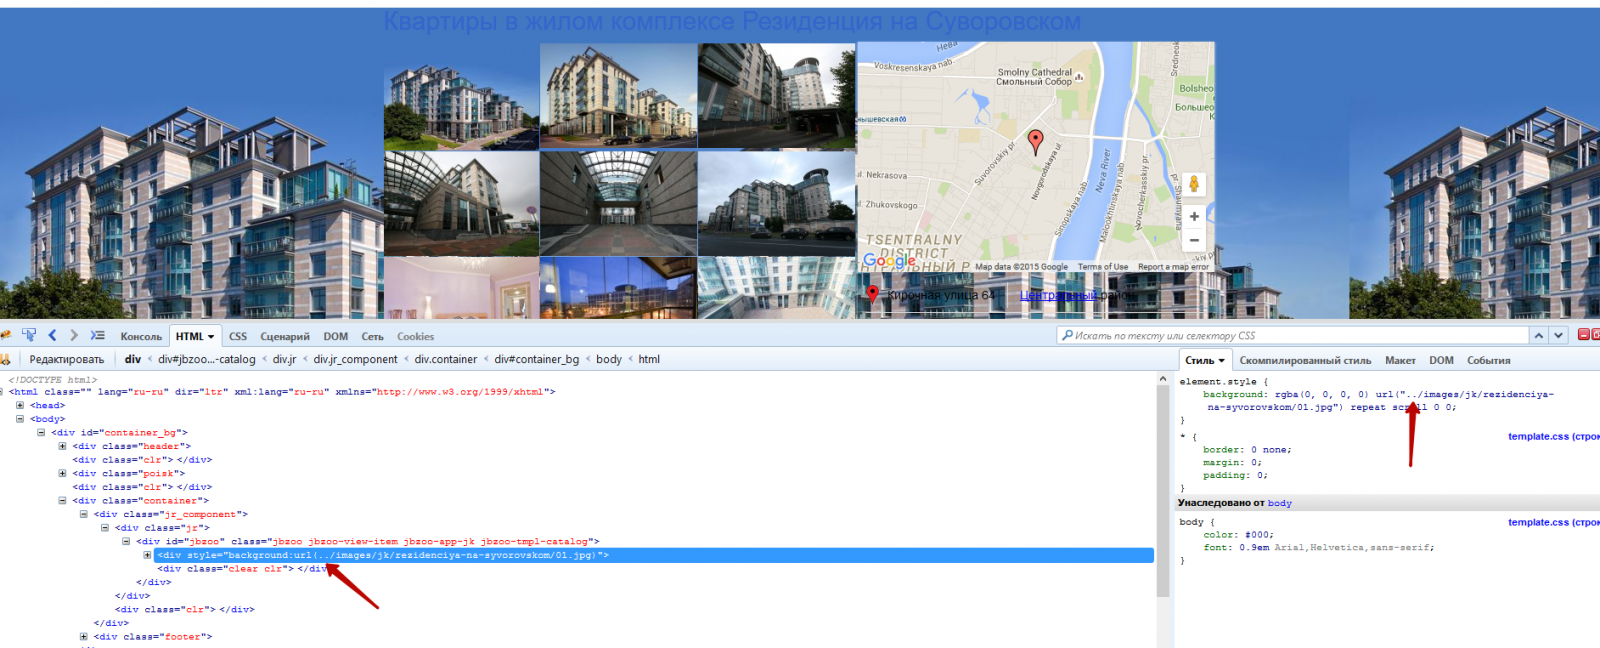The height and width of the screenshot is (648, 1600).
Task: Click the Firebug inspect element icon
Action: point(29,335)
